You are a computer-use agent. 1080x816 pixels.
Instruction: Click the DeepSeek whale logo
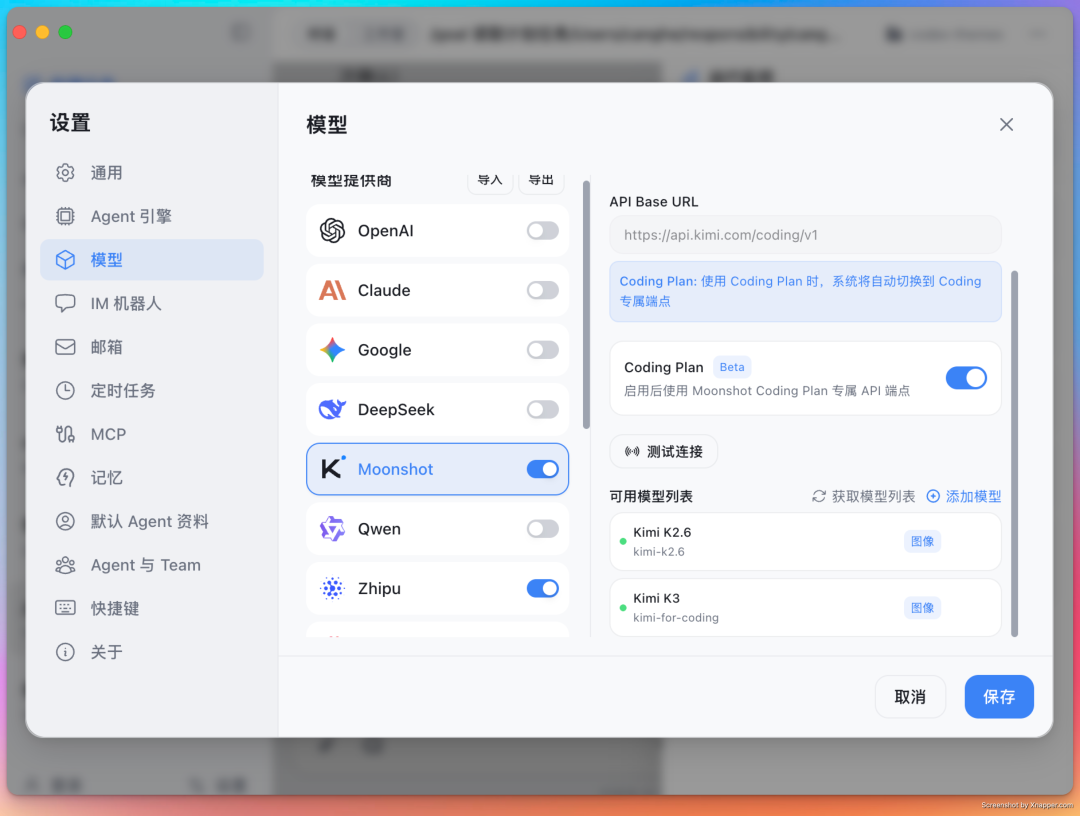tap(332, 409)
